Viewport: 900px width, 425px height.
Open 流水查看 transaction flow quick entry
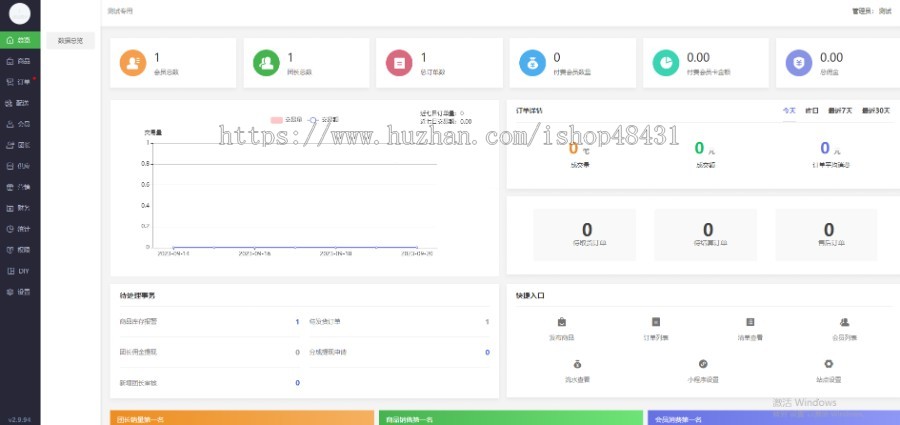click(577, 371)
